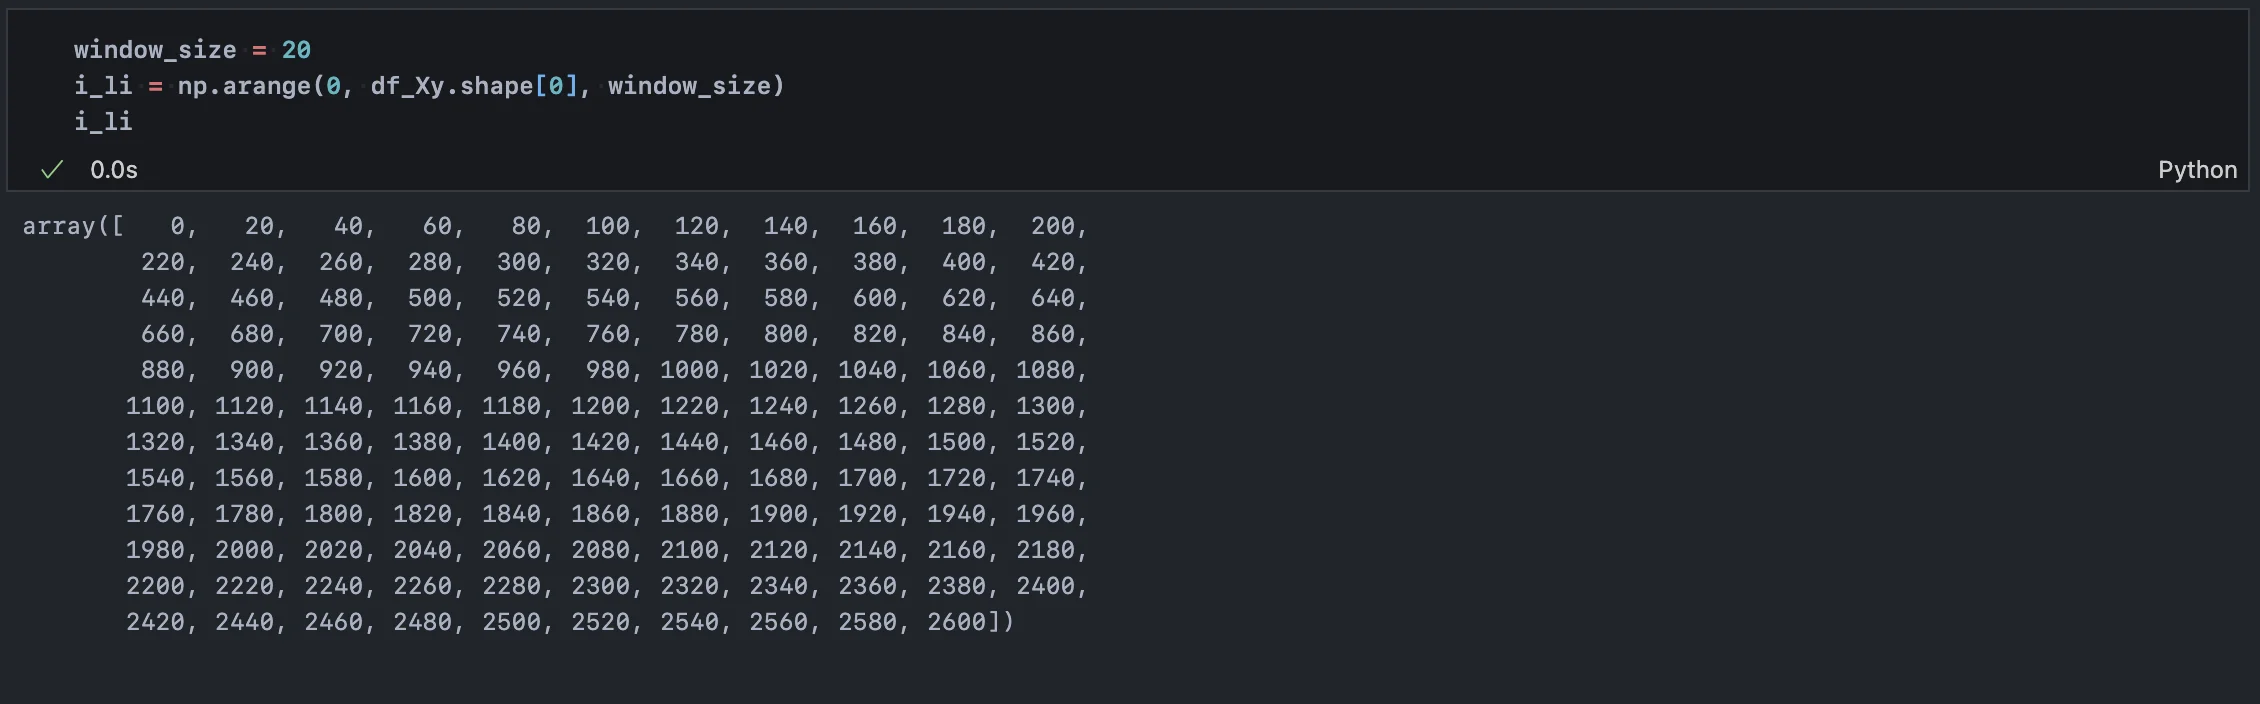Click the i_li on the last code line
The image size is (2260, 704).
[103, 122]
